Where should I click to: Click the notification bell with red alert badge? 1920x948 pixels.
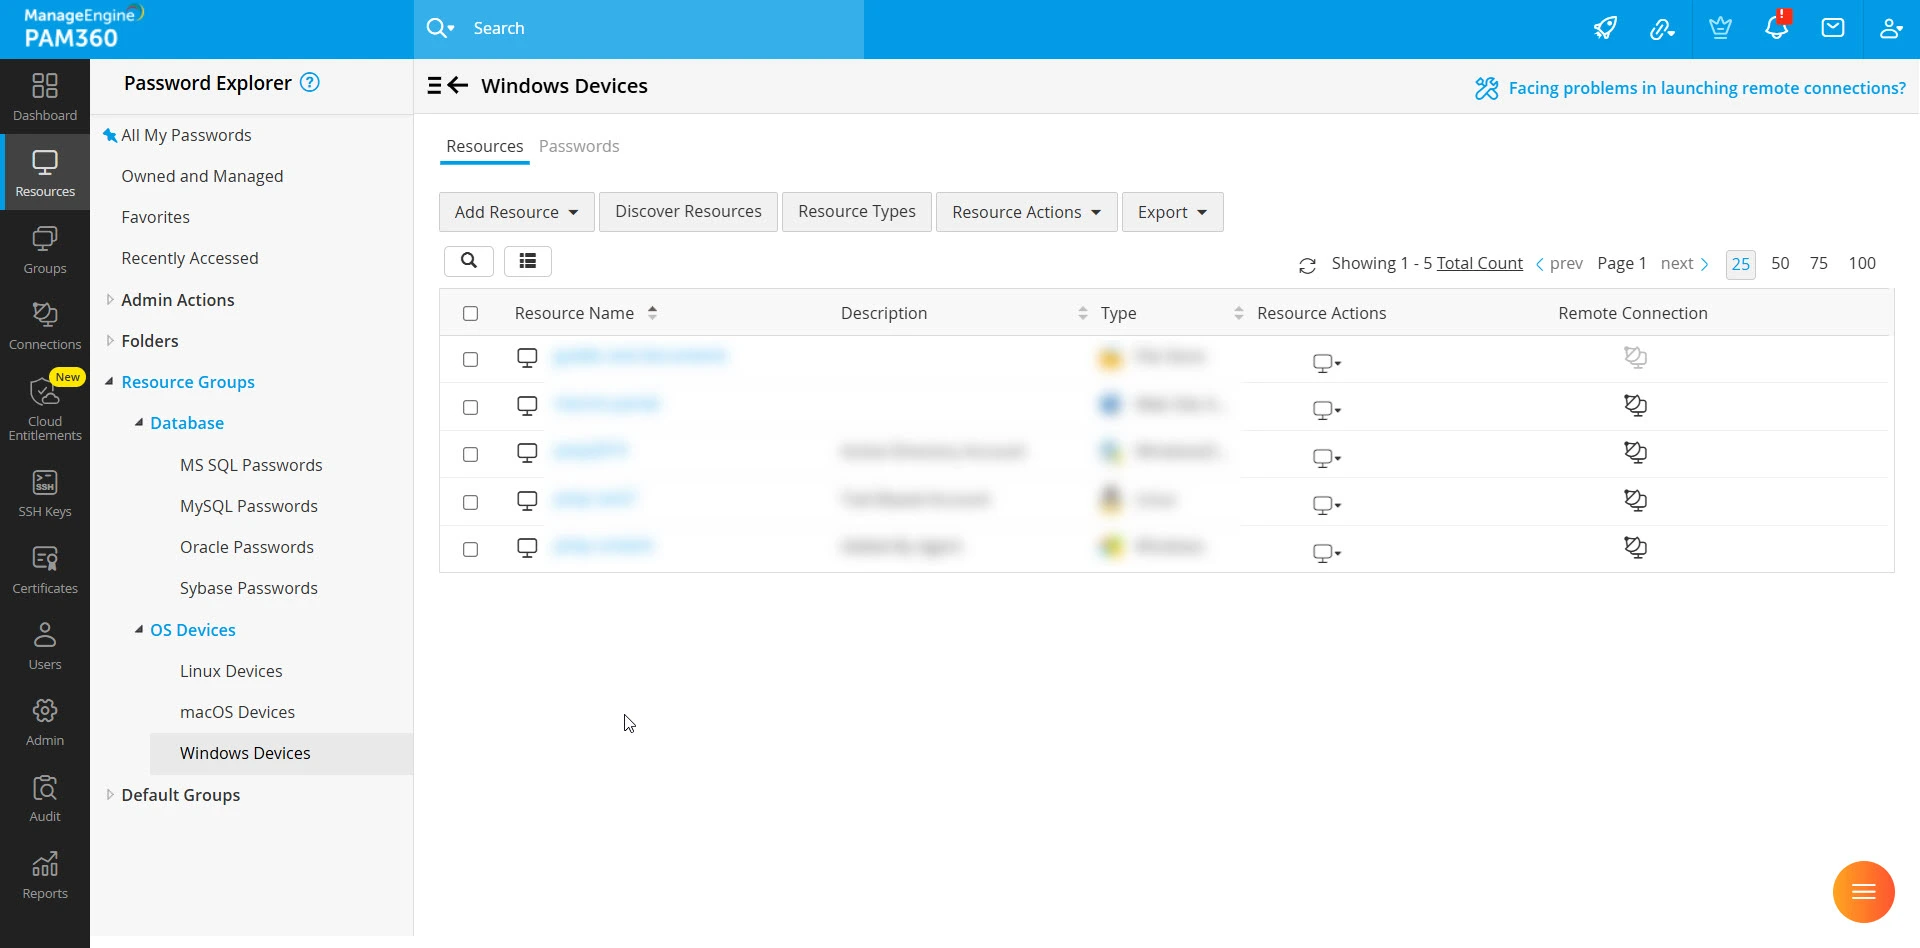[x=1776, y=27]
